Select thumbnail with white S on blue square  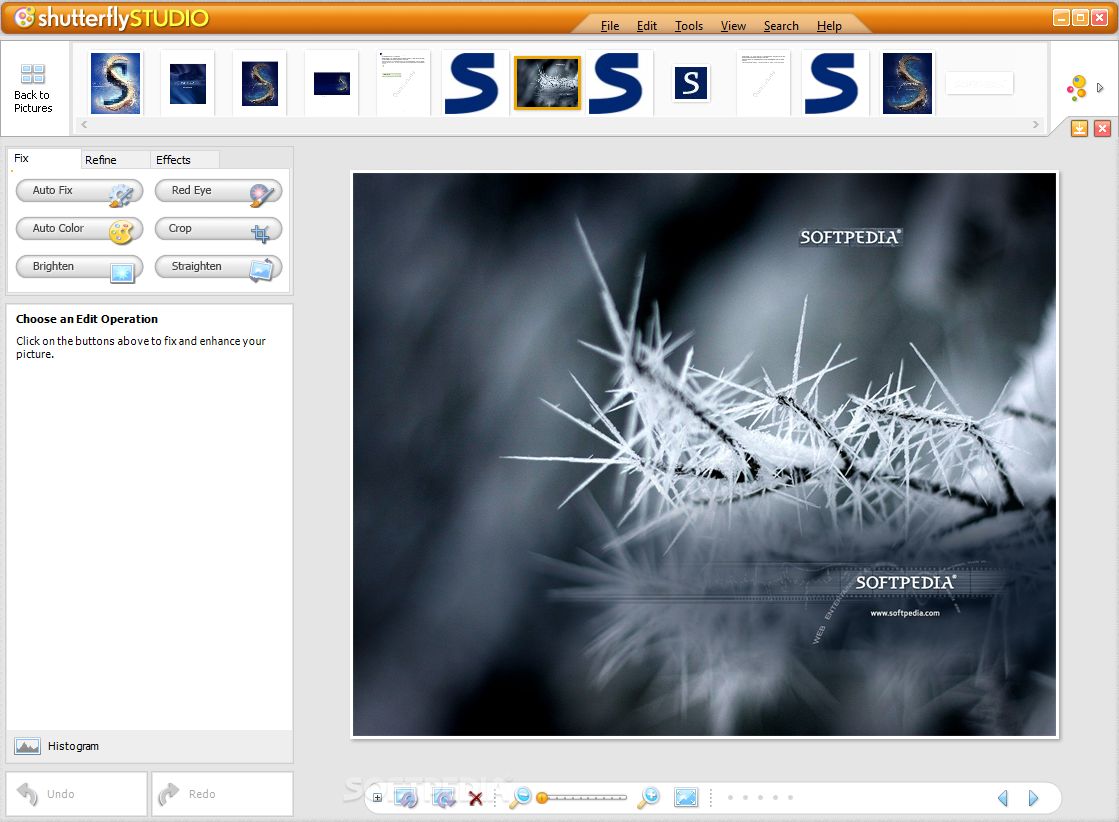(x=691, y=83)
